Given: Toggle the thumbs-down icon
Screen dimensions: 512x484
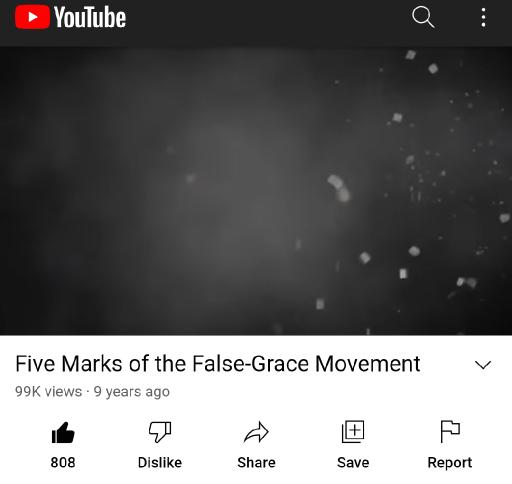Looking at the screenshot, I should (x=160, y=432).
